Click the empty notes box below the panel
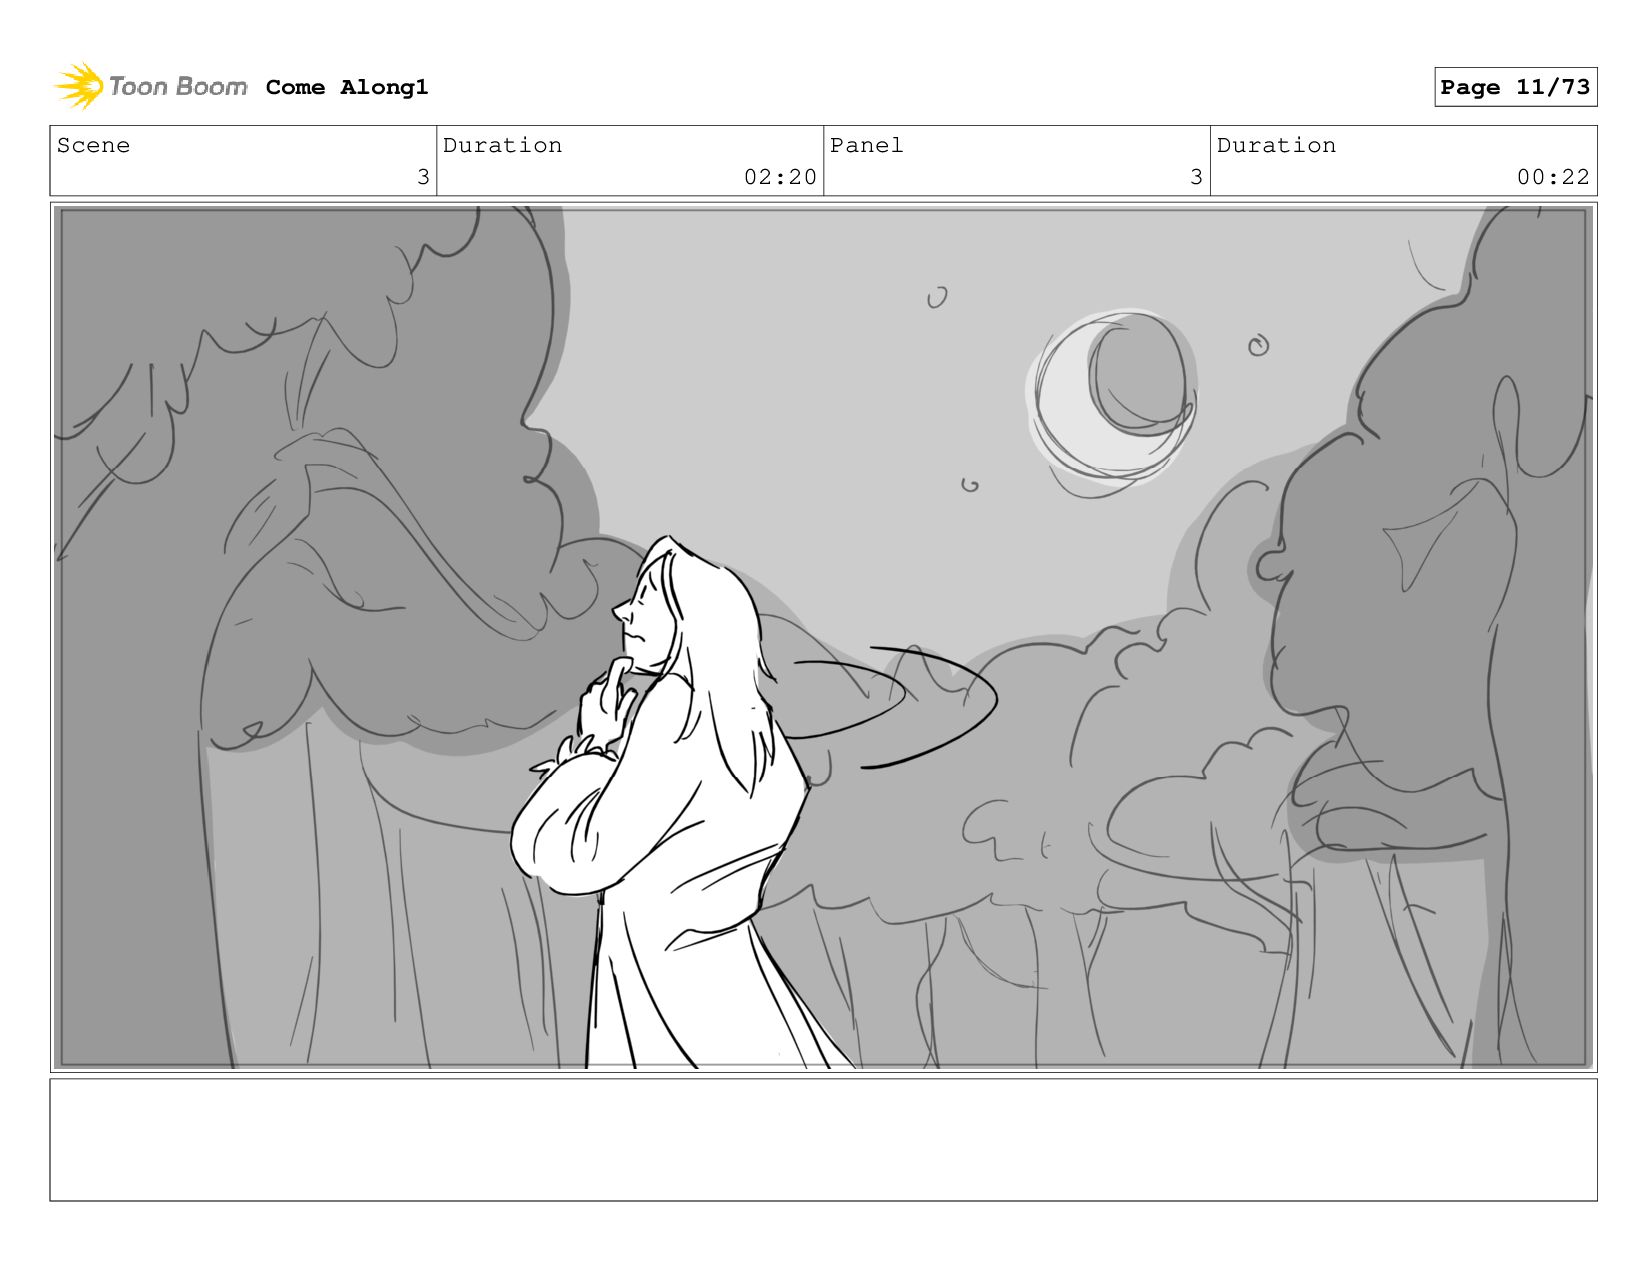This screenshot has width=1648, height=1276. click(823, 1139)
